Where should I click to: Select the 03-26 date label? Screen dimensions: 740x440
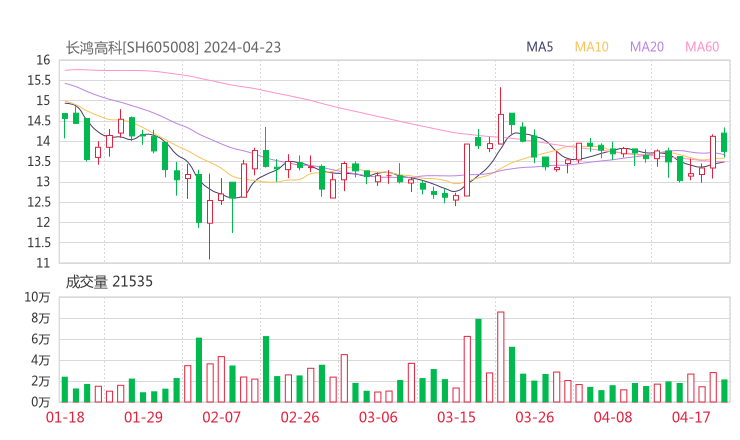coord(534,417)
